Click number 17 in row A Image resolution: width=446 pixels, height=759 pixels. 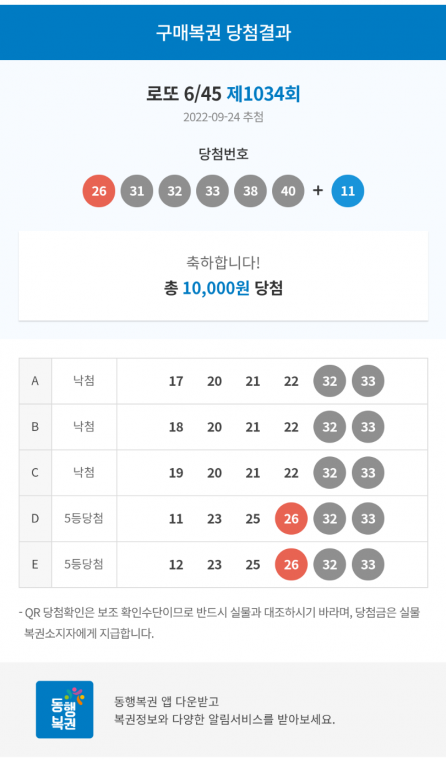click(176, 381)
